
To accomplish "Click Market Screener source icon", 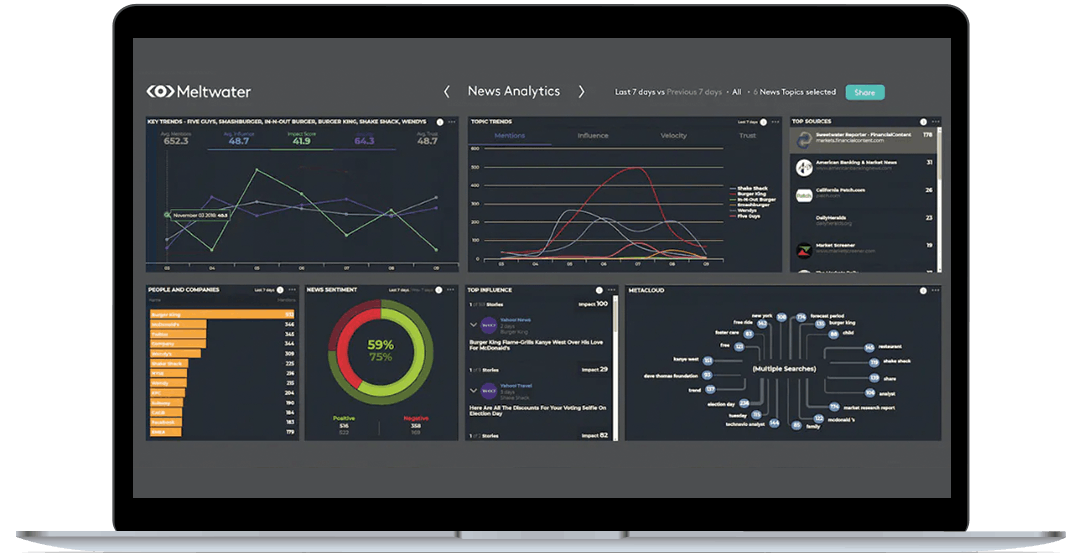I will [x=804, y=251].
